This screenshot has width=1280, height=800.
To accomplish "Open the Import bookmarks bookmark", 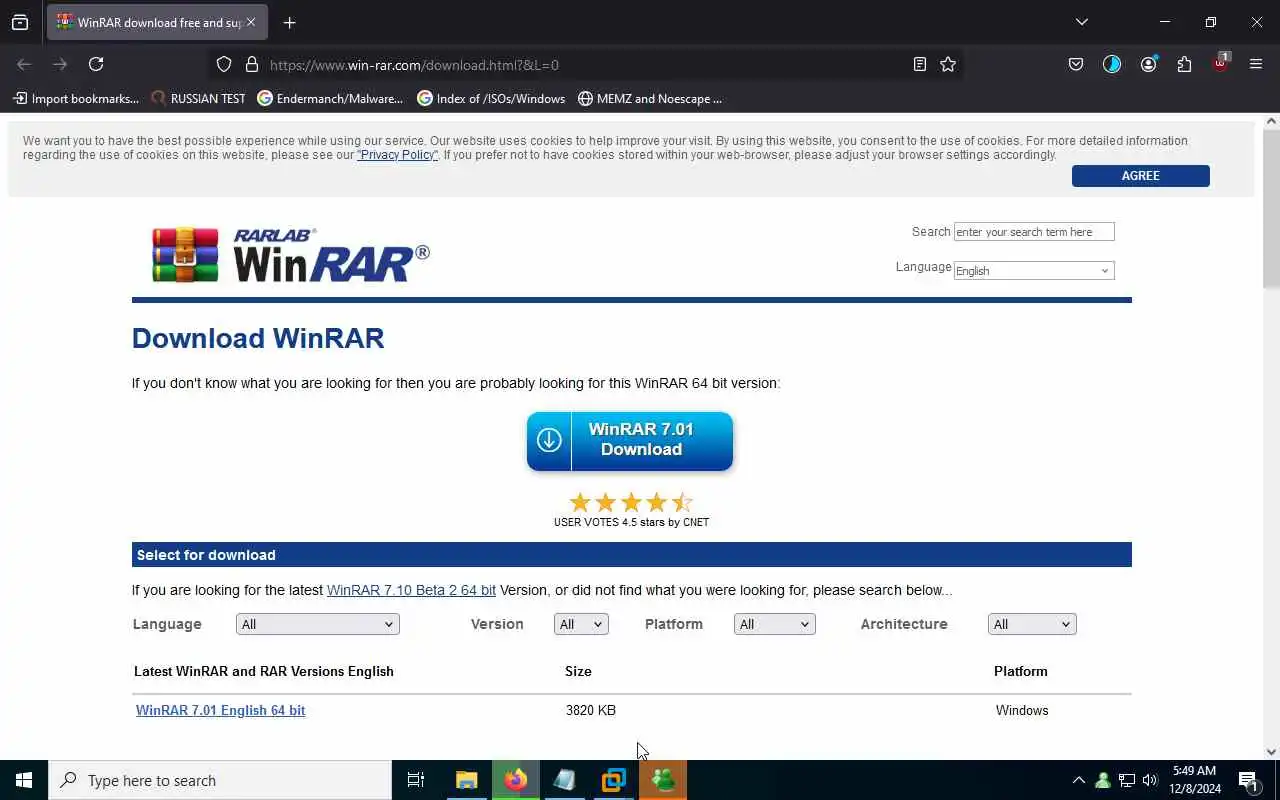I will coord(76,98).
